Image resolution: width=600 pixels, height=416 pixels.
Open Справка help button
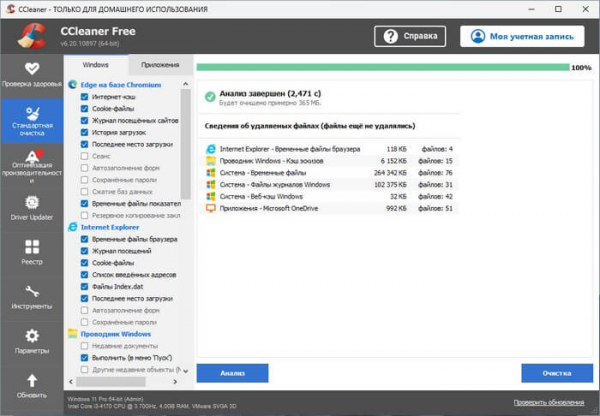(410, 36)
